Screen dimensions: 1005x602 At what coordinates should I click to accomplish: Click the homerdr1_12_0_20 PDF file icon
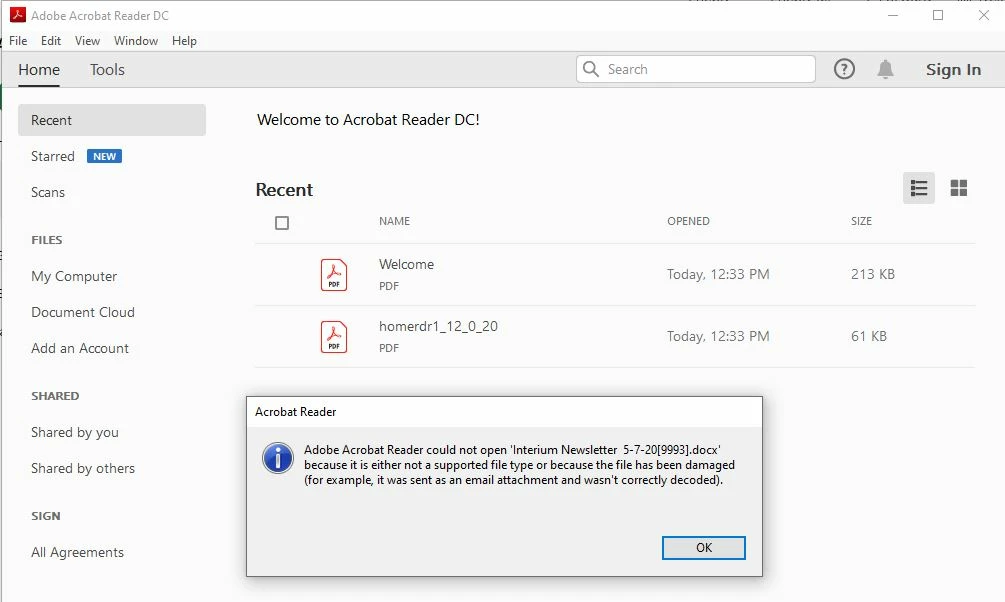tap(334, 337)
